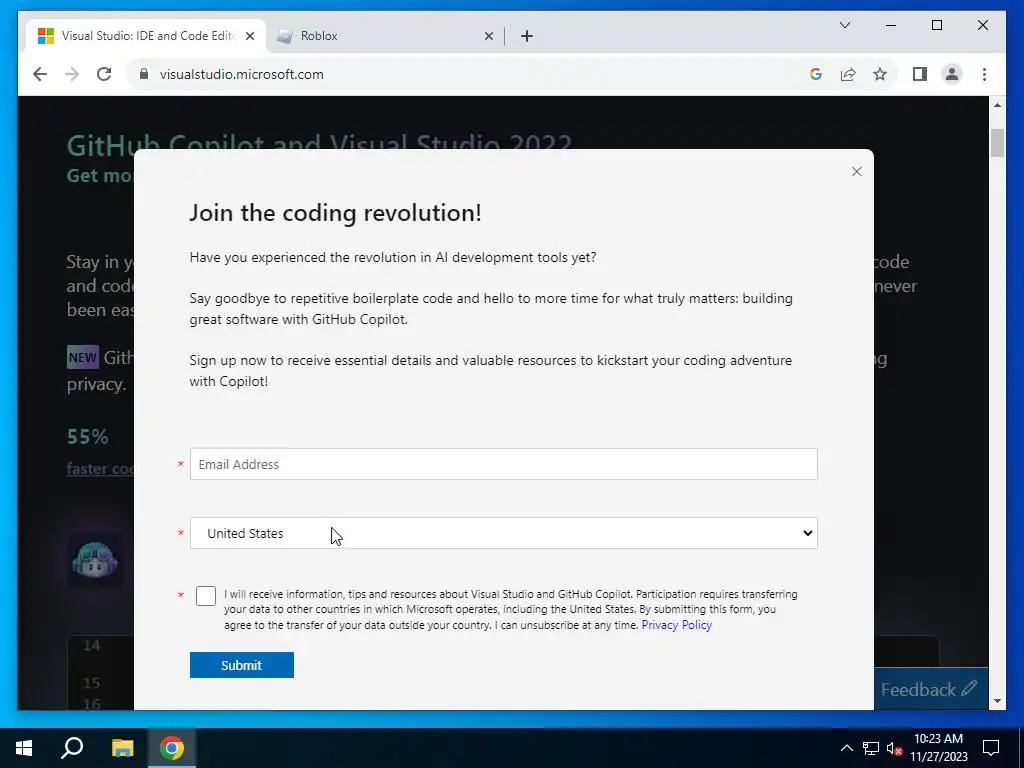1024x768 pixels.
Task: Open the muted volume tray icon
Action: point(895,748)
